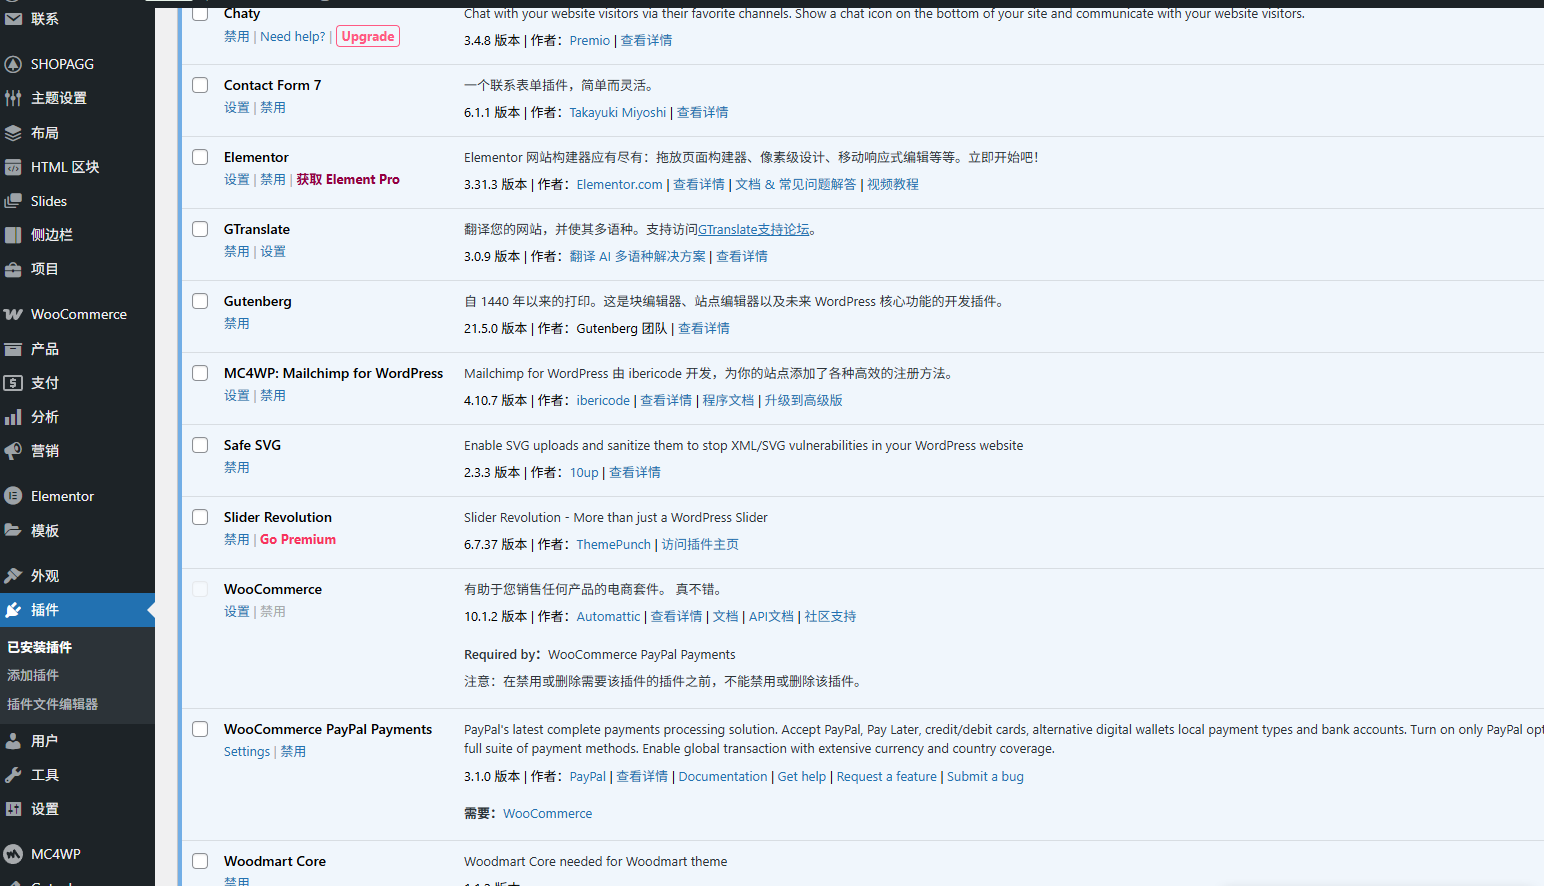Click 社区支持 link for WooCommerce
The image size is (1544, 886).
830,616
